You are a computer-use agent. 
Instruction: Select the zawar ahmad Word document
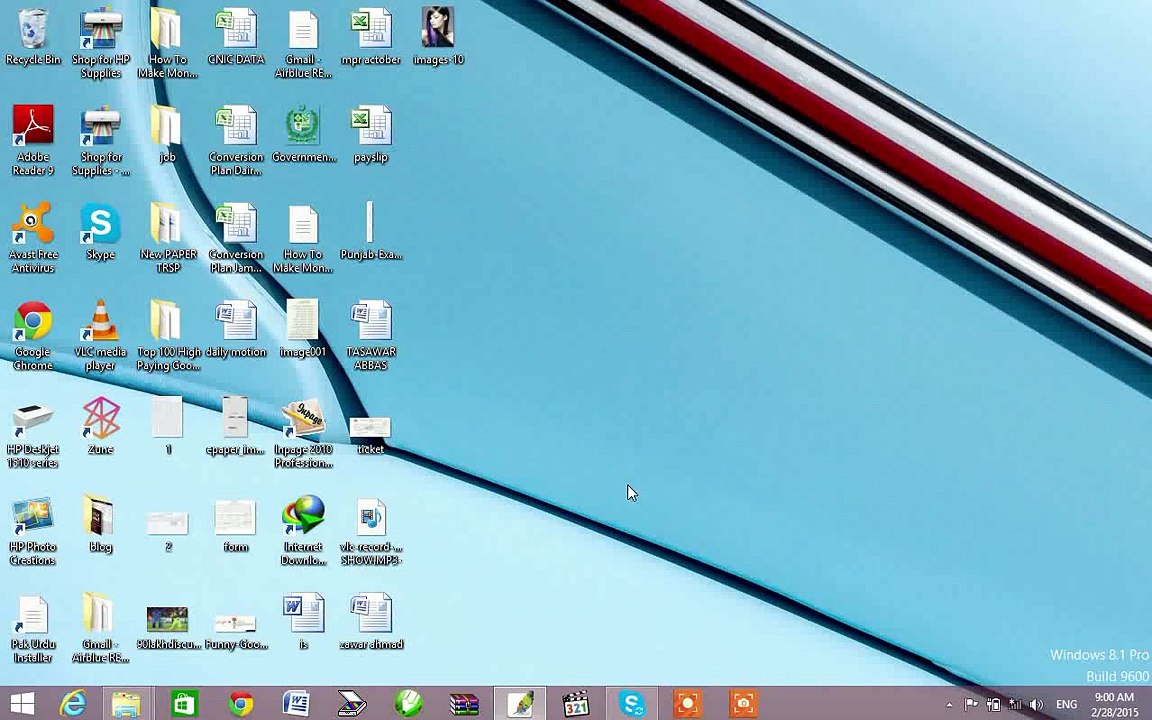point(371,622)
